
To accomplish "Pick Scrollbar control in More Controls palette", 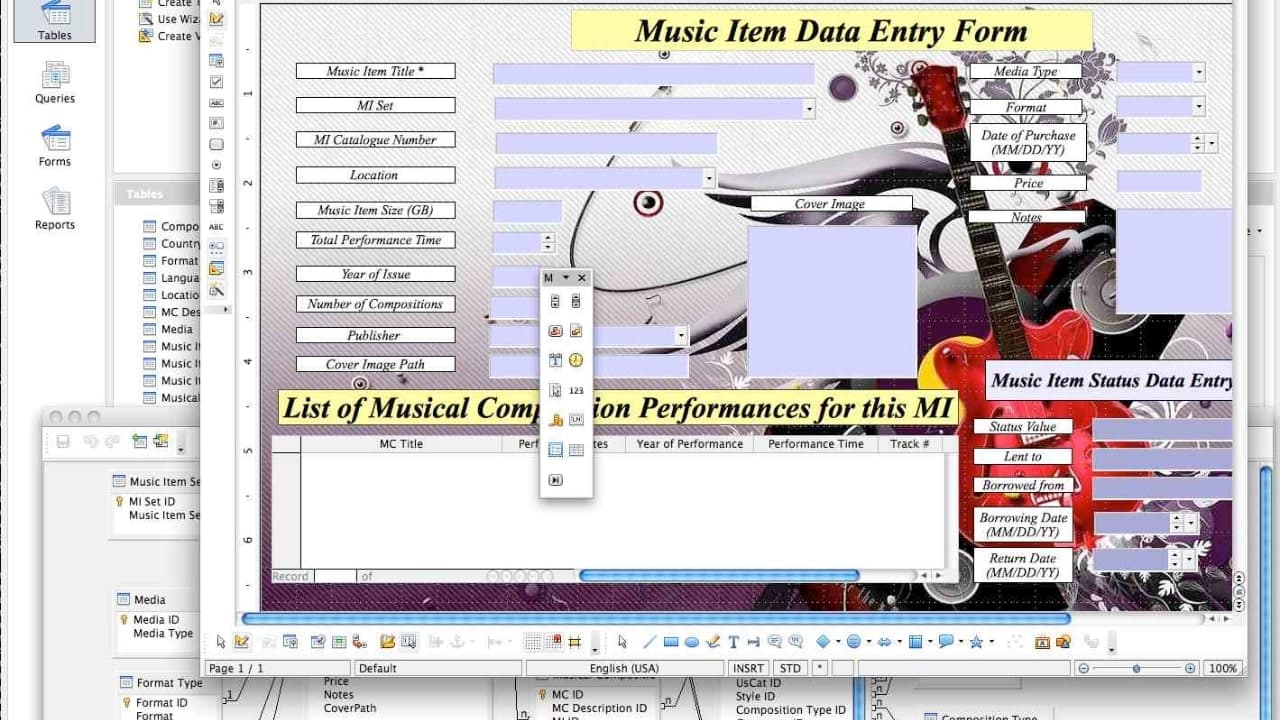I will (x=576, y=301).
